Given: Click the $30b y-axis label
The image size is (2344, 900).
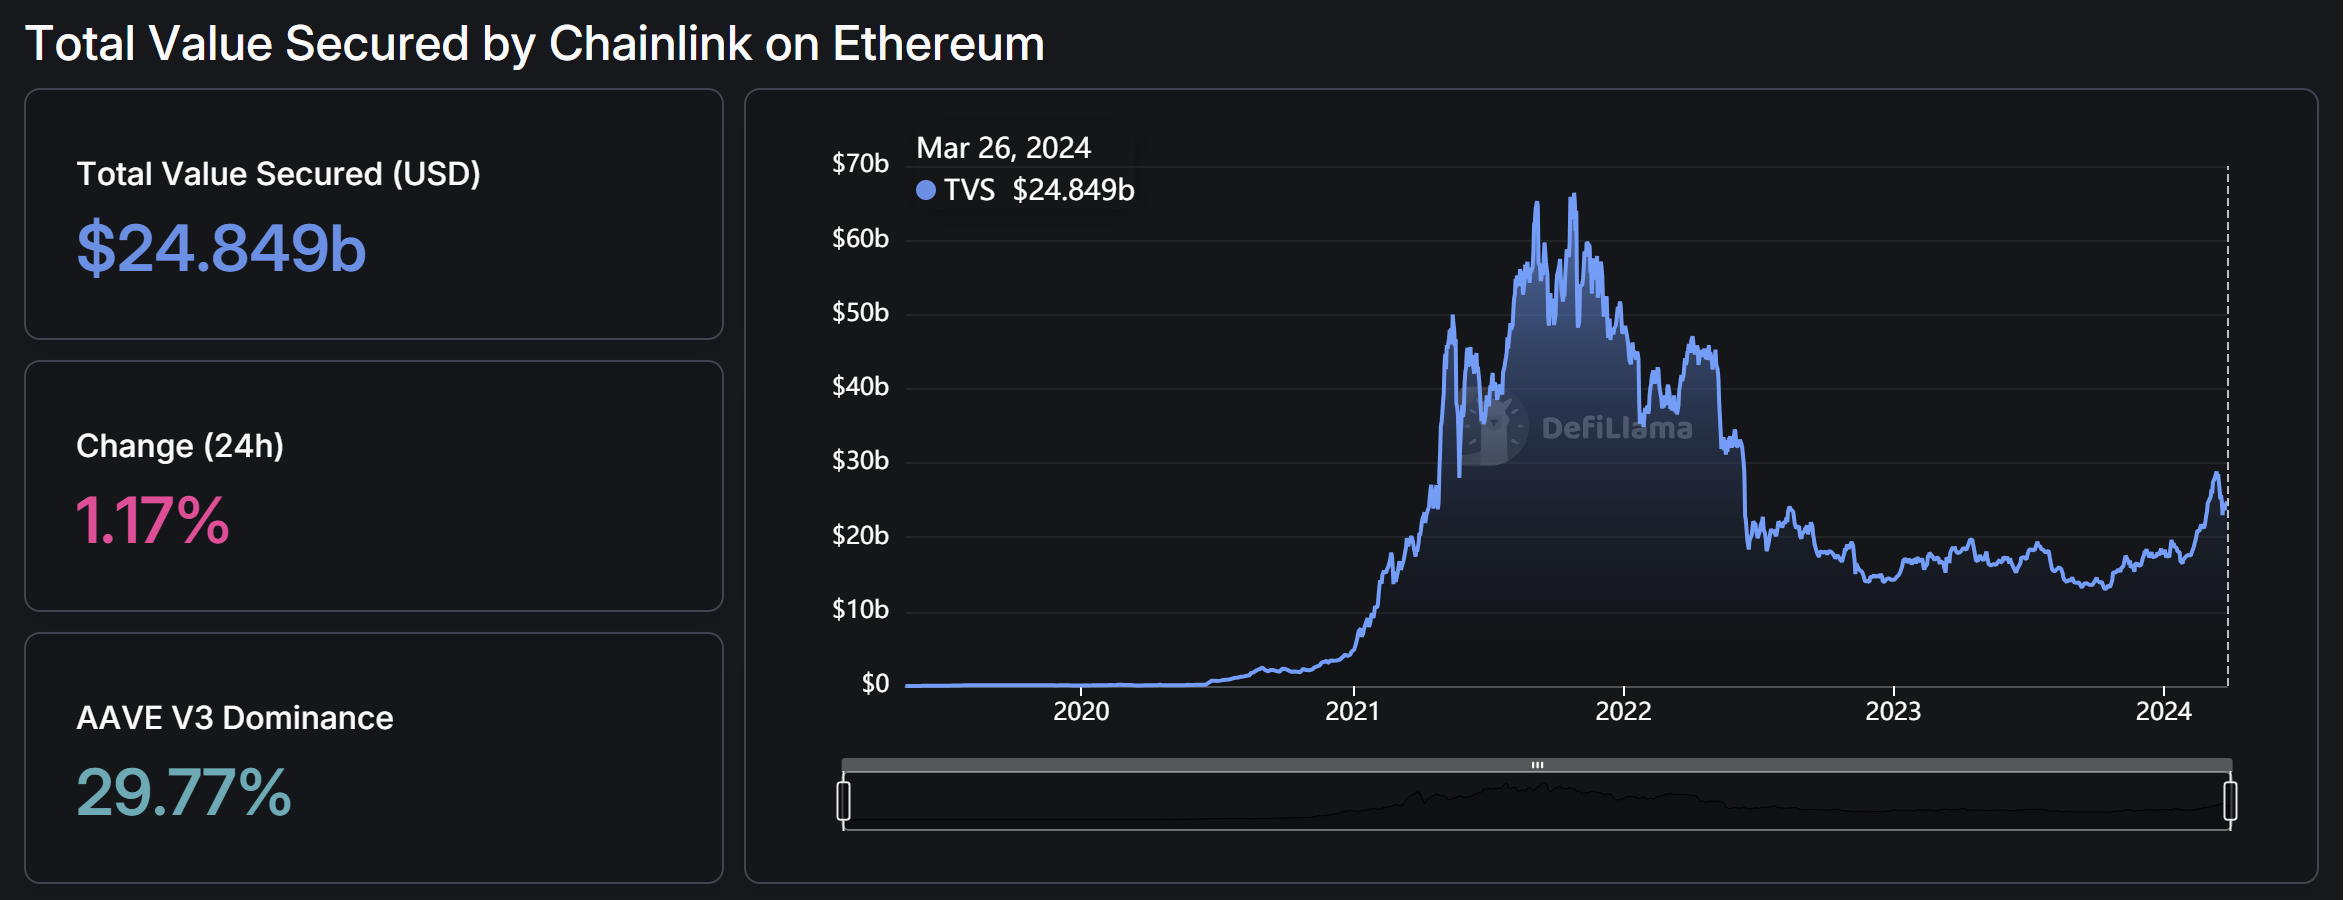Looking at the screenshot, I should [860, 460].
